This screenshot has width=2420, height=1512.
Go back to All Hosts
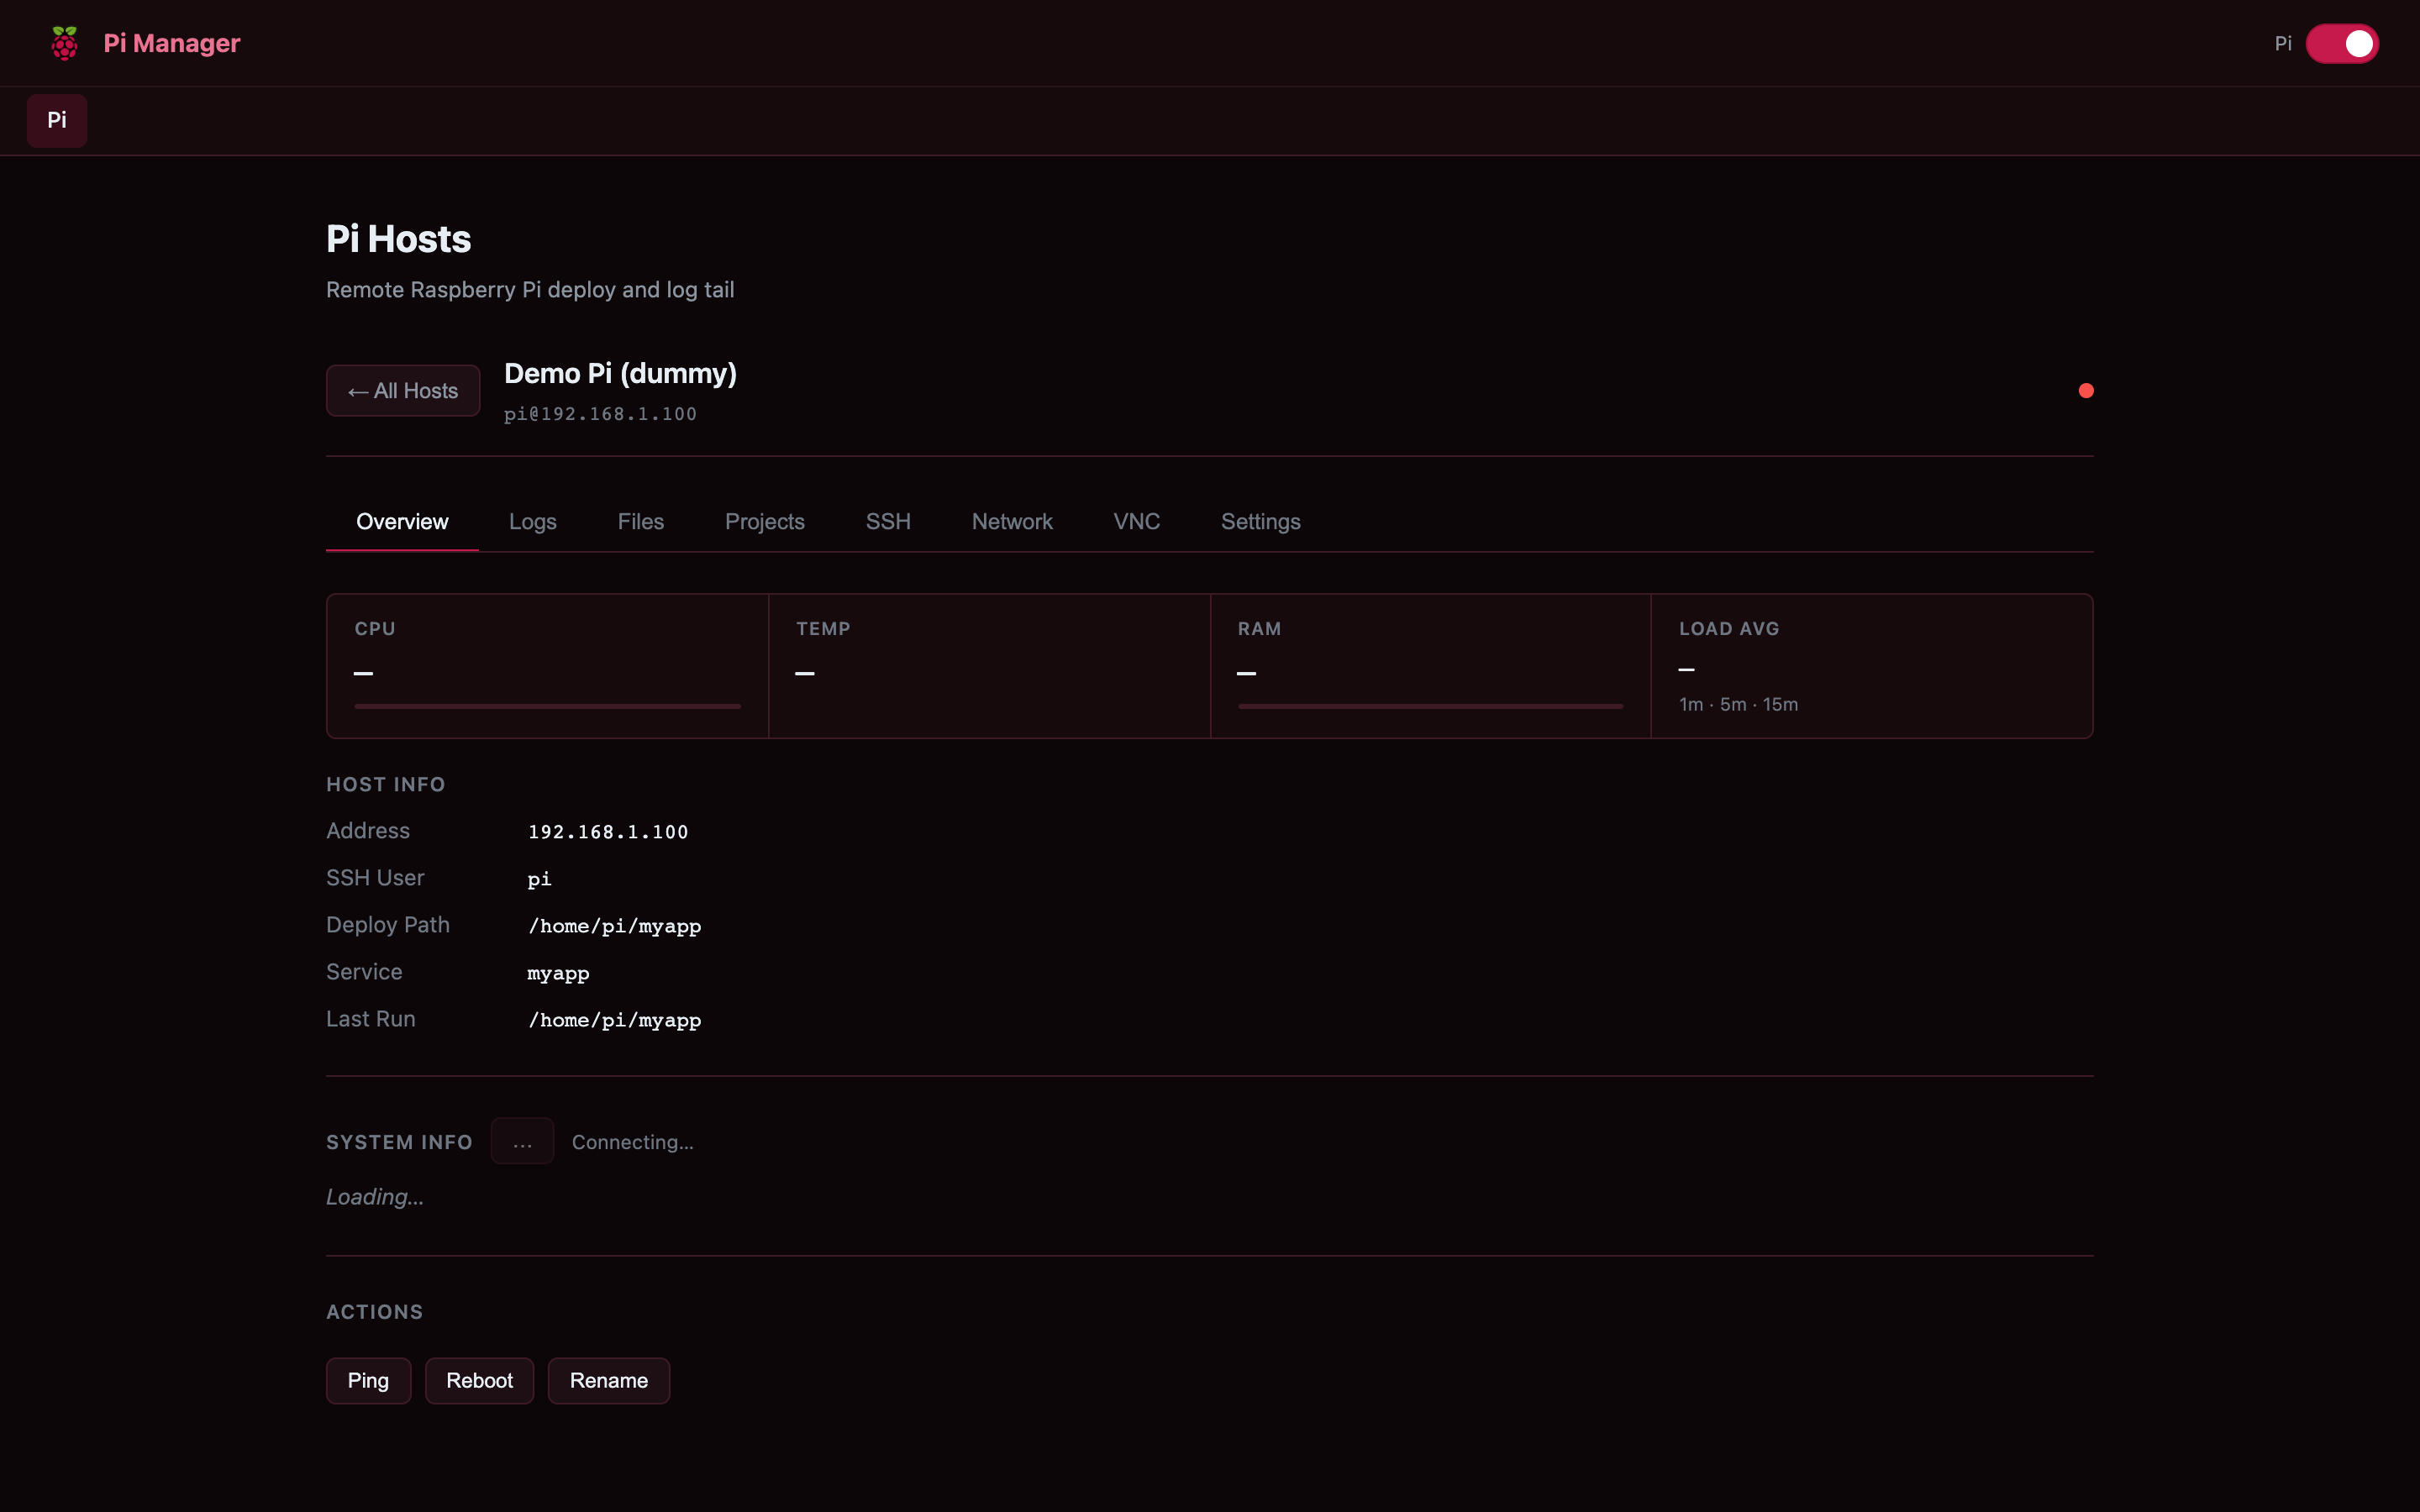(x=403, y=391)
